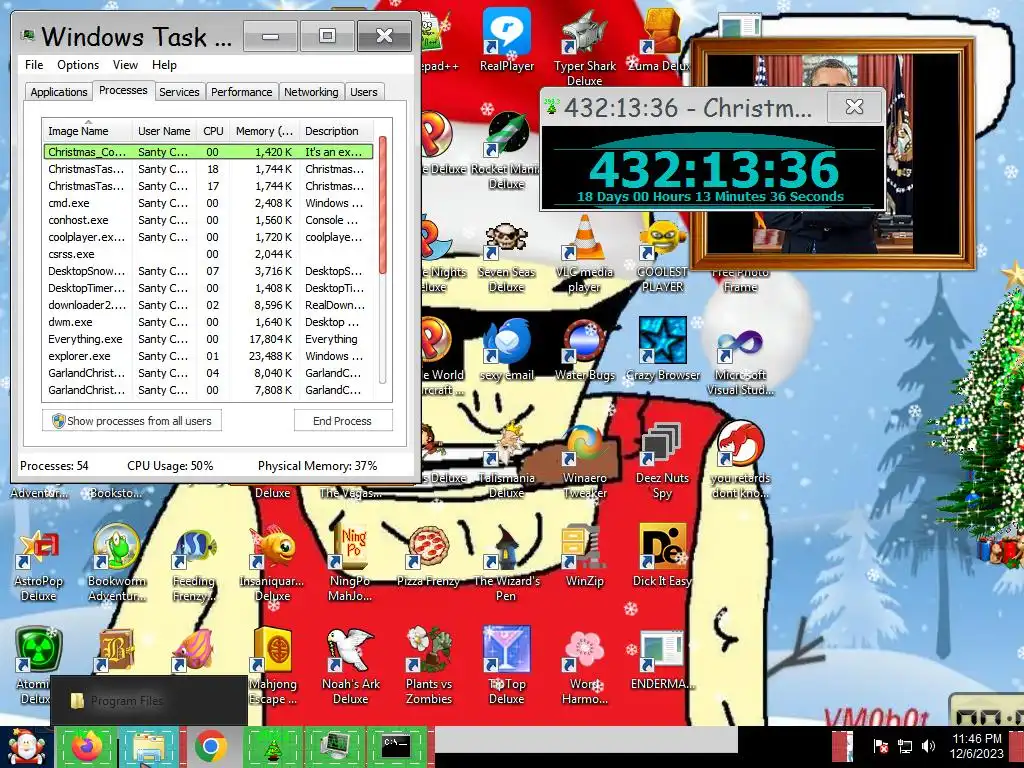
Task: Sort processes by Image Name column
Action: [87, 131]
